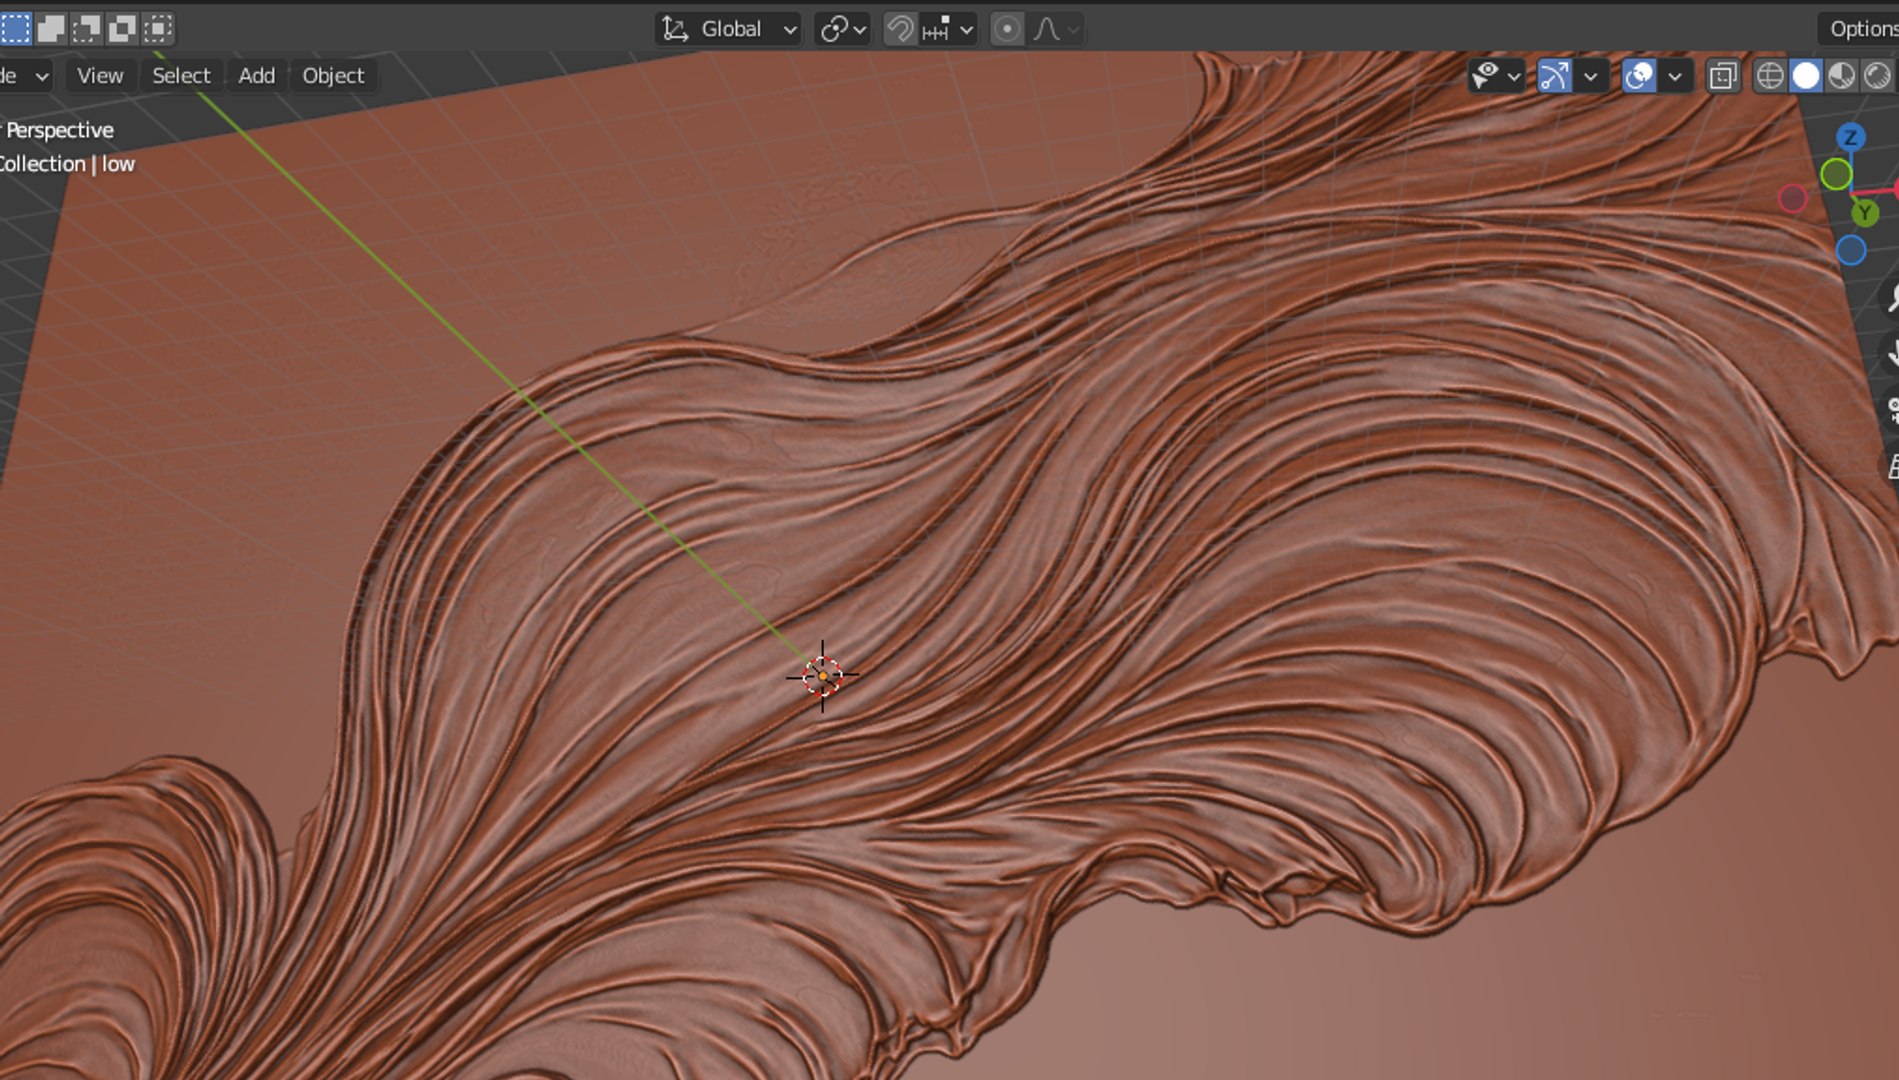This screenshot has height=1080, width=1899.
Task: Click the 3D cursor in the viewport
Action: click(822, 677)
